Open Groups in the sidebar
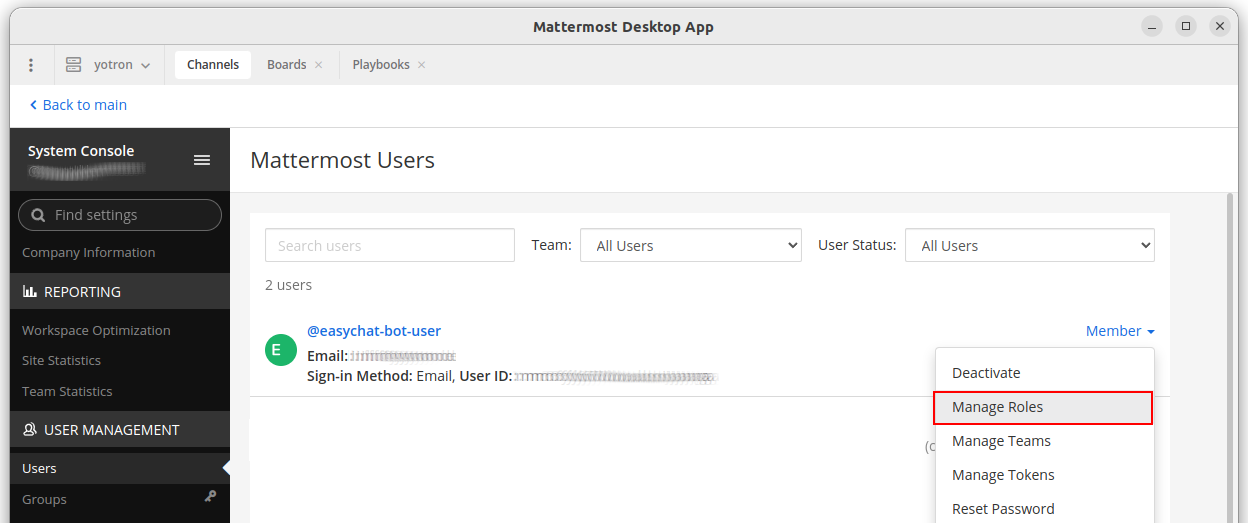The image size is (1248, 523). click(44, 500)
